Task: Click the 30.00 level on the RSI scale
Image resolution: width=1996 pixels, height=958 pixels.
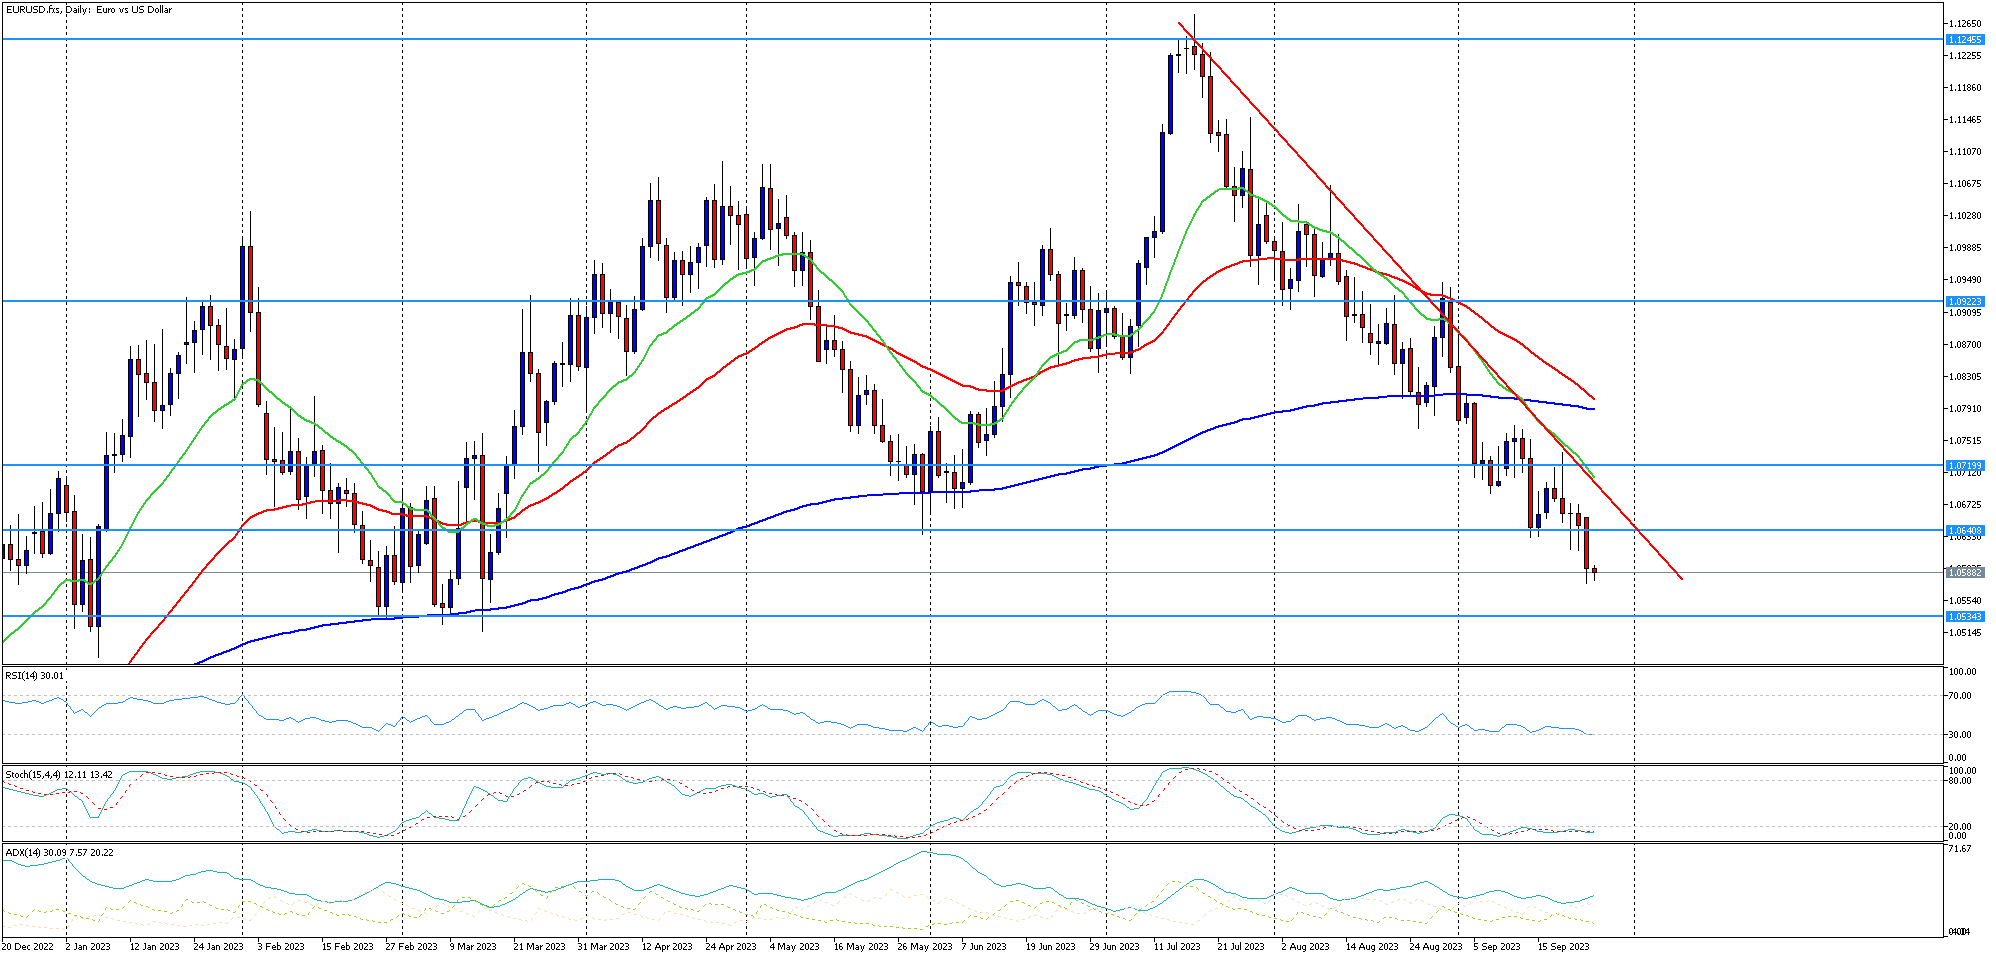Action: 1962,735
